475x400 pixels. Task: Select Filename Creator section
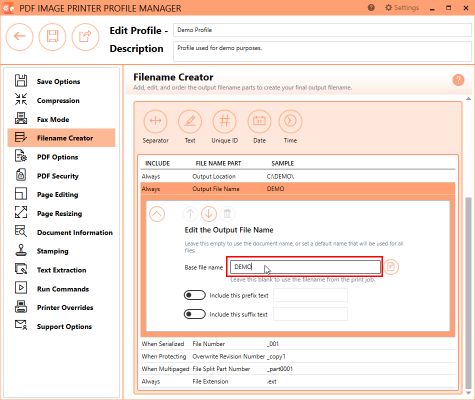61,138
